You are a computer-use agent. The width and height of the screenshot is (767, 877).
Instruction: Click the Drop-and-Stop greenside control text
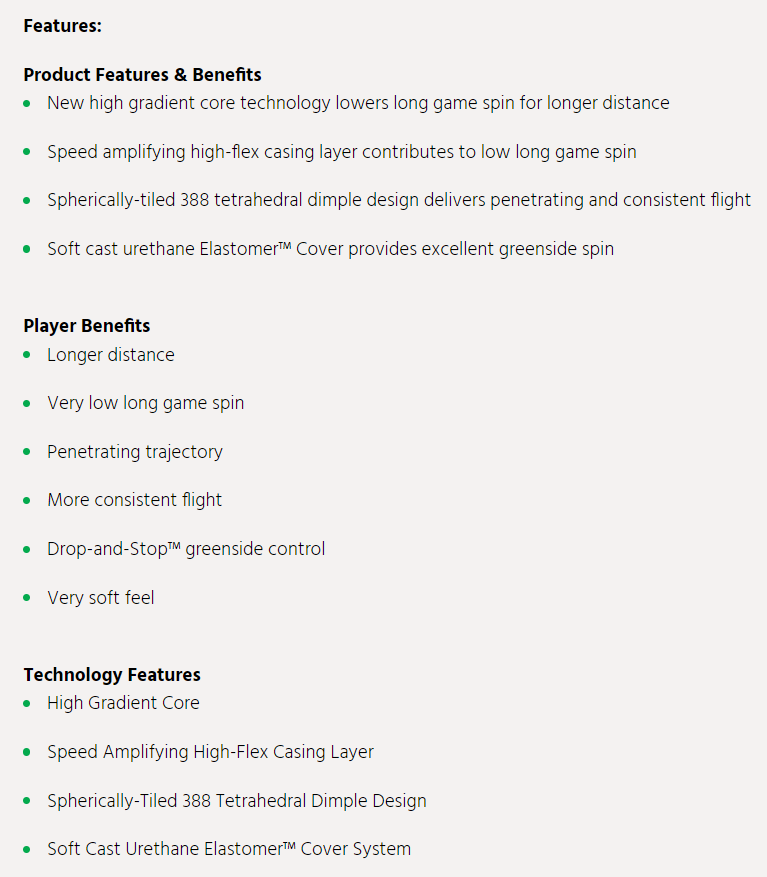pyautogui.click(x=186, y=549)
